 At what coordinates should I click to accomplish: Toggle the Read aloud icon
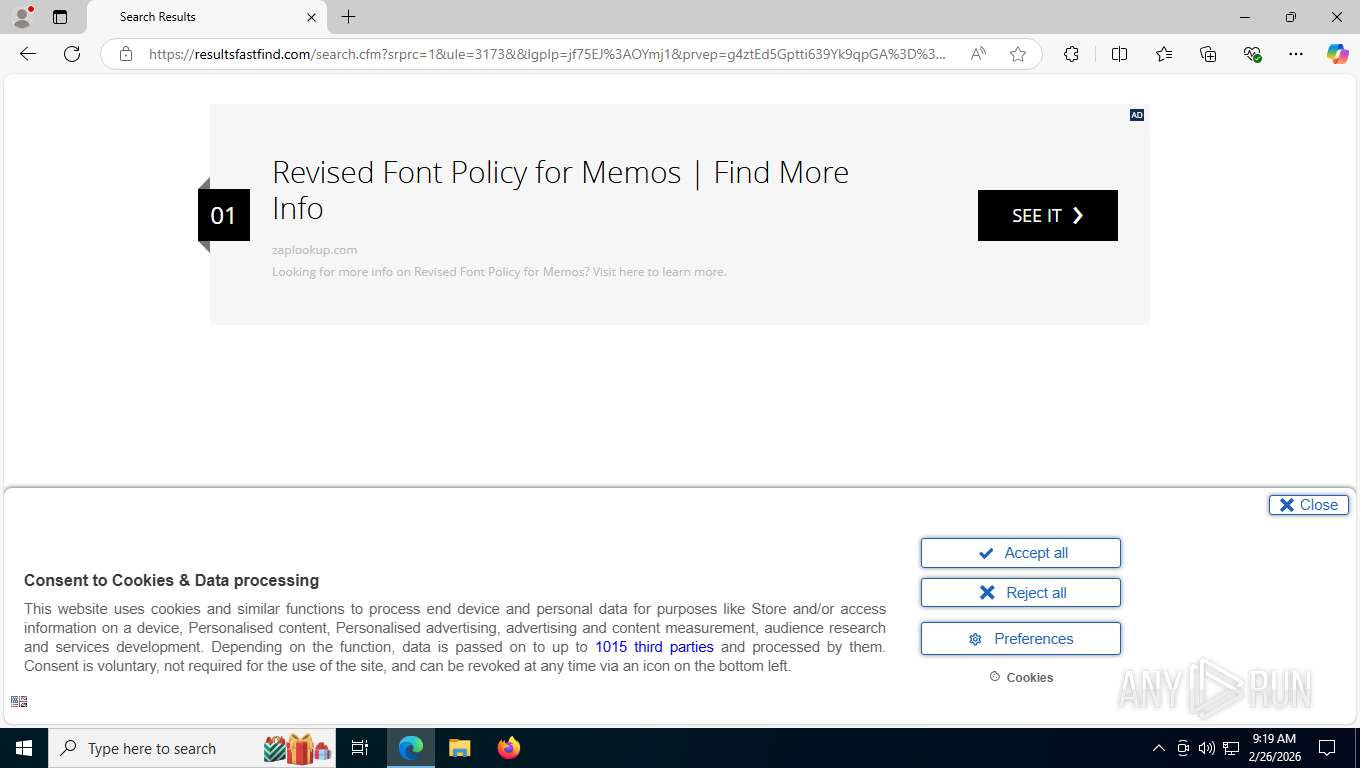pyautogui.click(x=978, y=54)
